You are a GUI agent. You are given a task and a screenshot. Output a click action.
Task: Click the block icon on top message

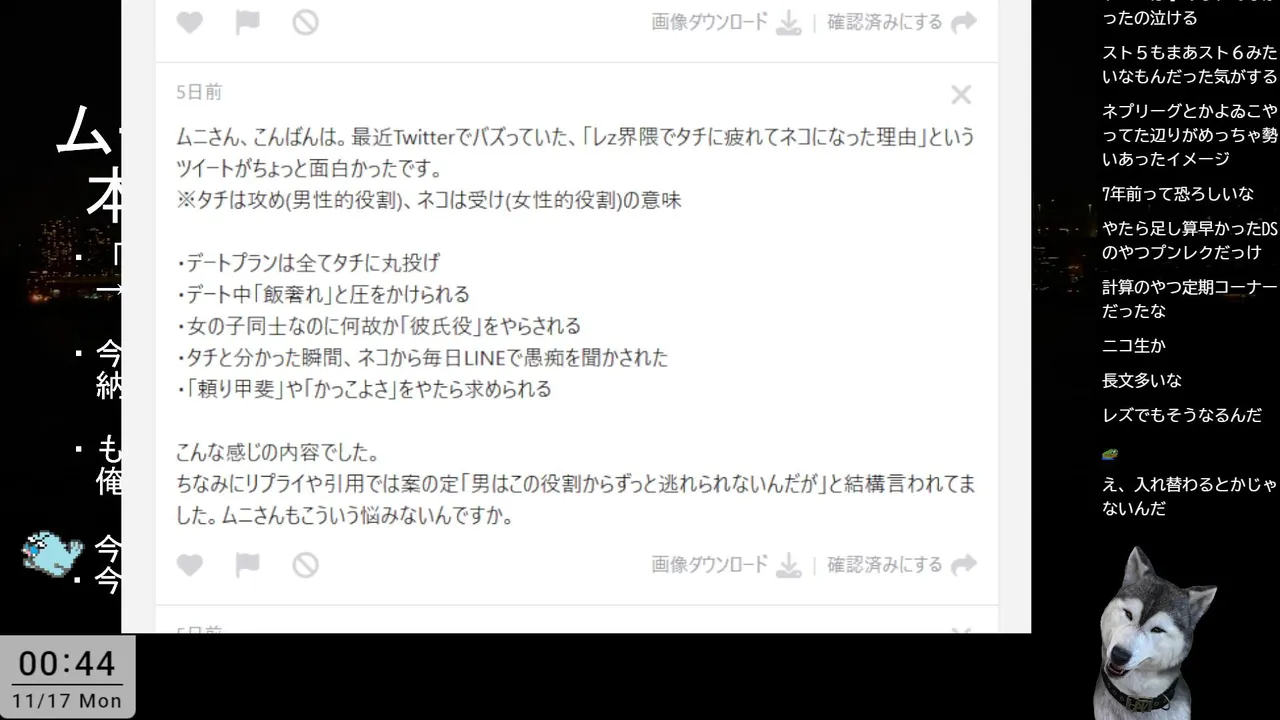(305, 22)
